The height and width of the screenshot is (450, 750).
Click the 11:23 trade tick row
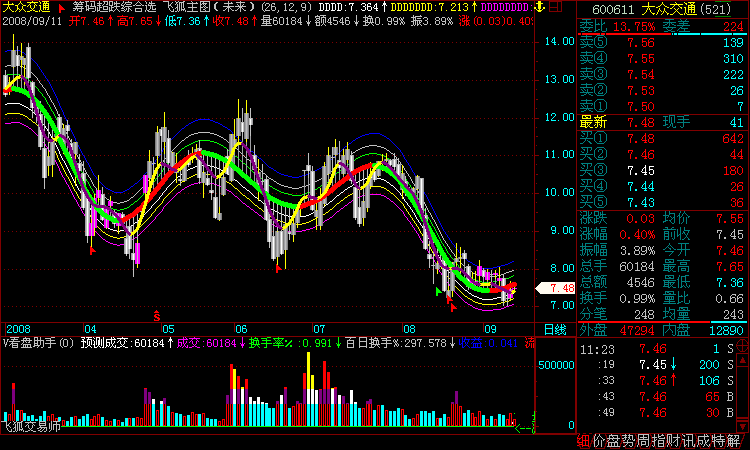coord(657,349)
